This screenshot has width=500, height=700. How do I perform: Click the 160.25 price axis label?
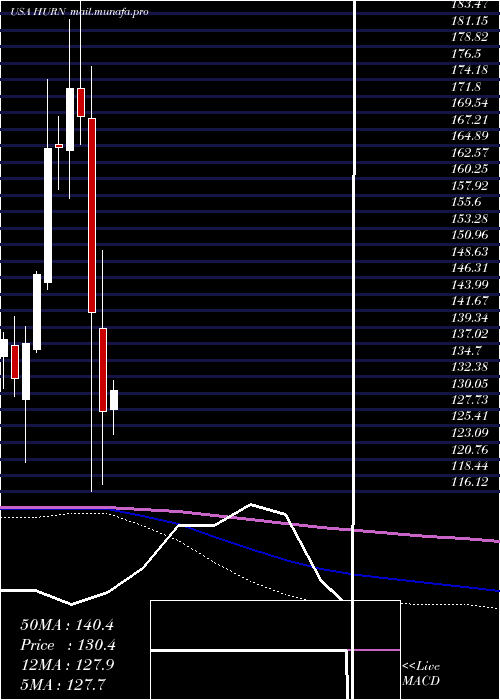tap(470, 170)
